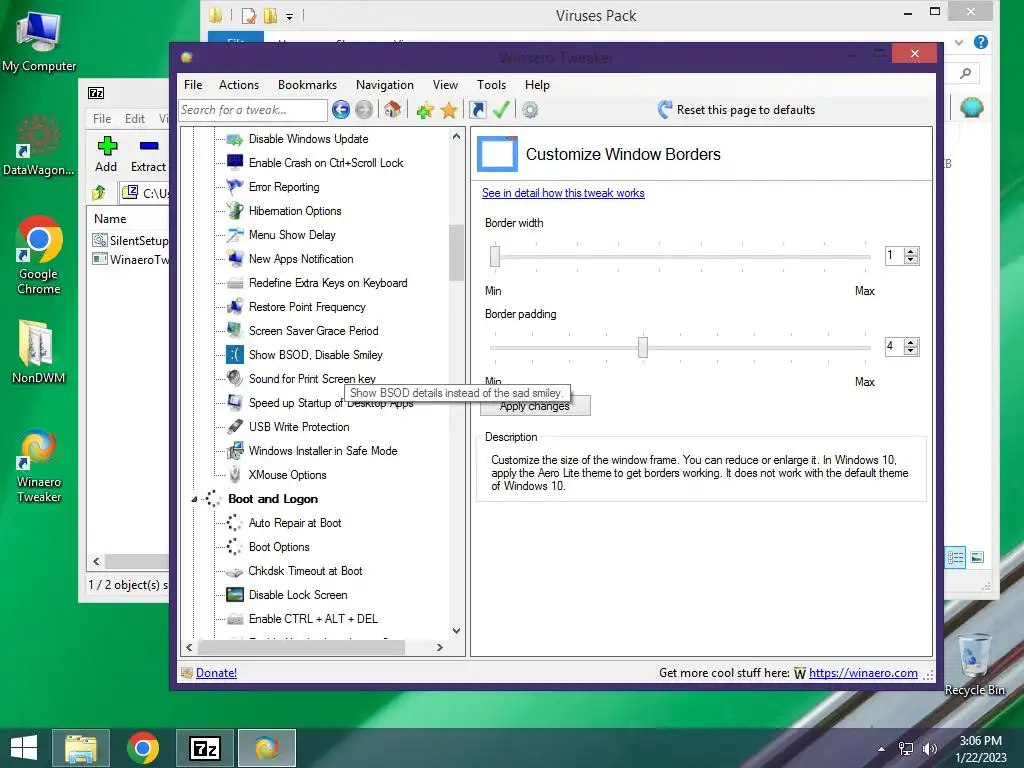Select Show BSOD, Disable Smiley
Image resolution: width=1024 pixels, height=768 pixels.
coord(315,355)
